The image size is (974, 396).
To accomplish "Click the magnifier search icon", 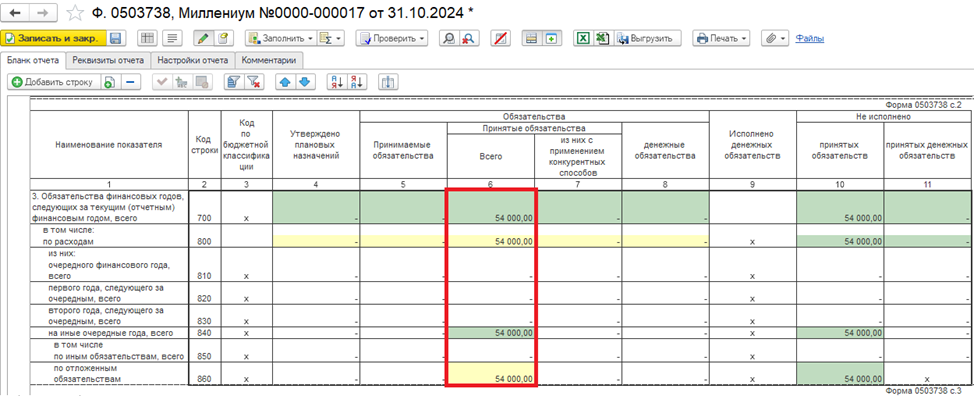I will pos(448,38).
